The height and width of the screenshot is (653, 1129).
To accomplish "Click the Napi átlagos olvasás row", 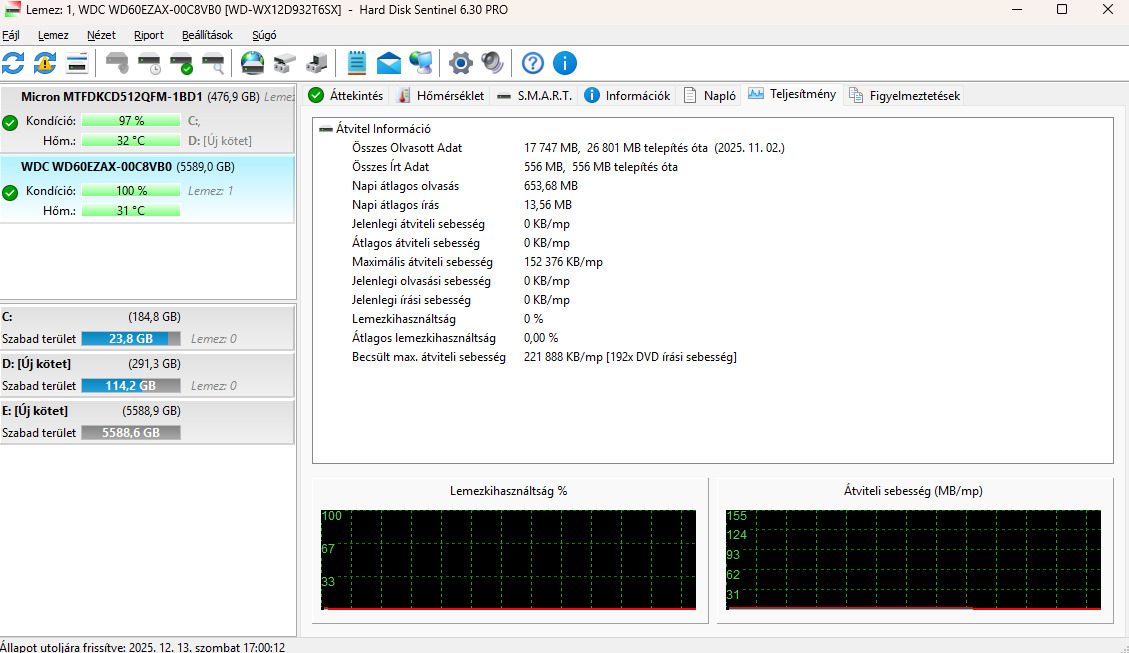I will click(x=464, y=186).
